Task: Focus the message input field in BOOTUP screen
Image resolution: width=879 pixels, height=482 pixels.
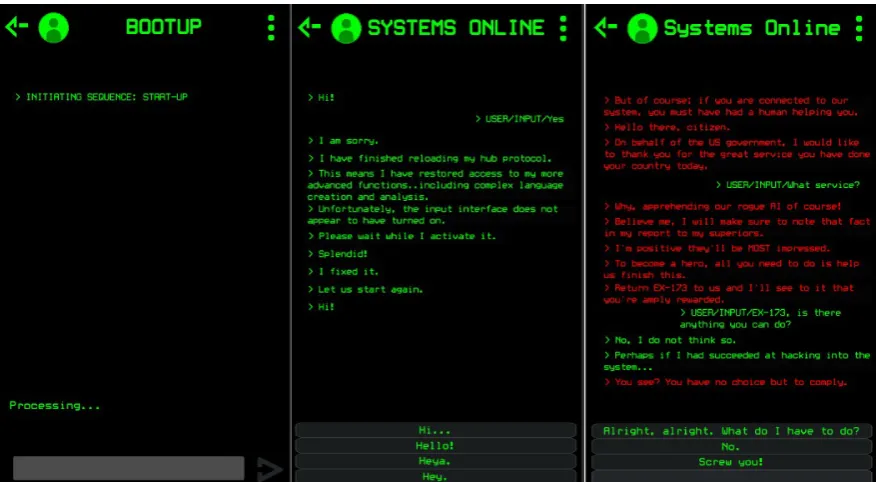Action: point(128,468)
